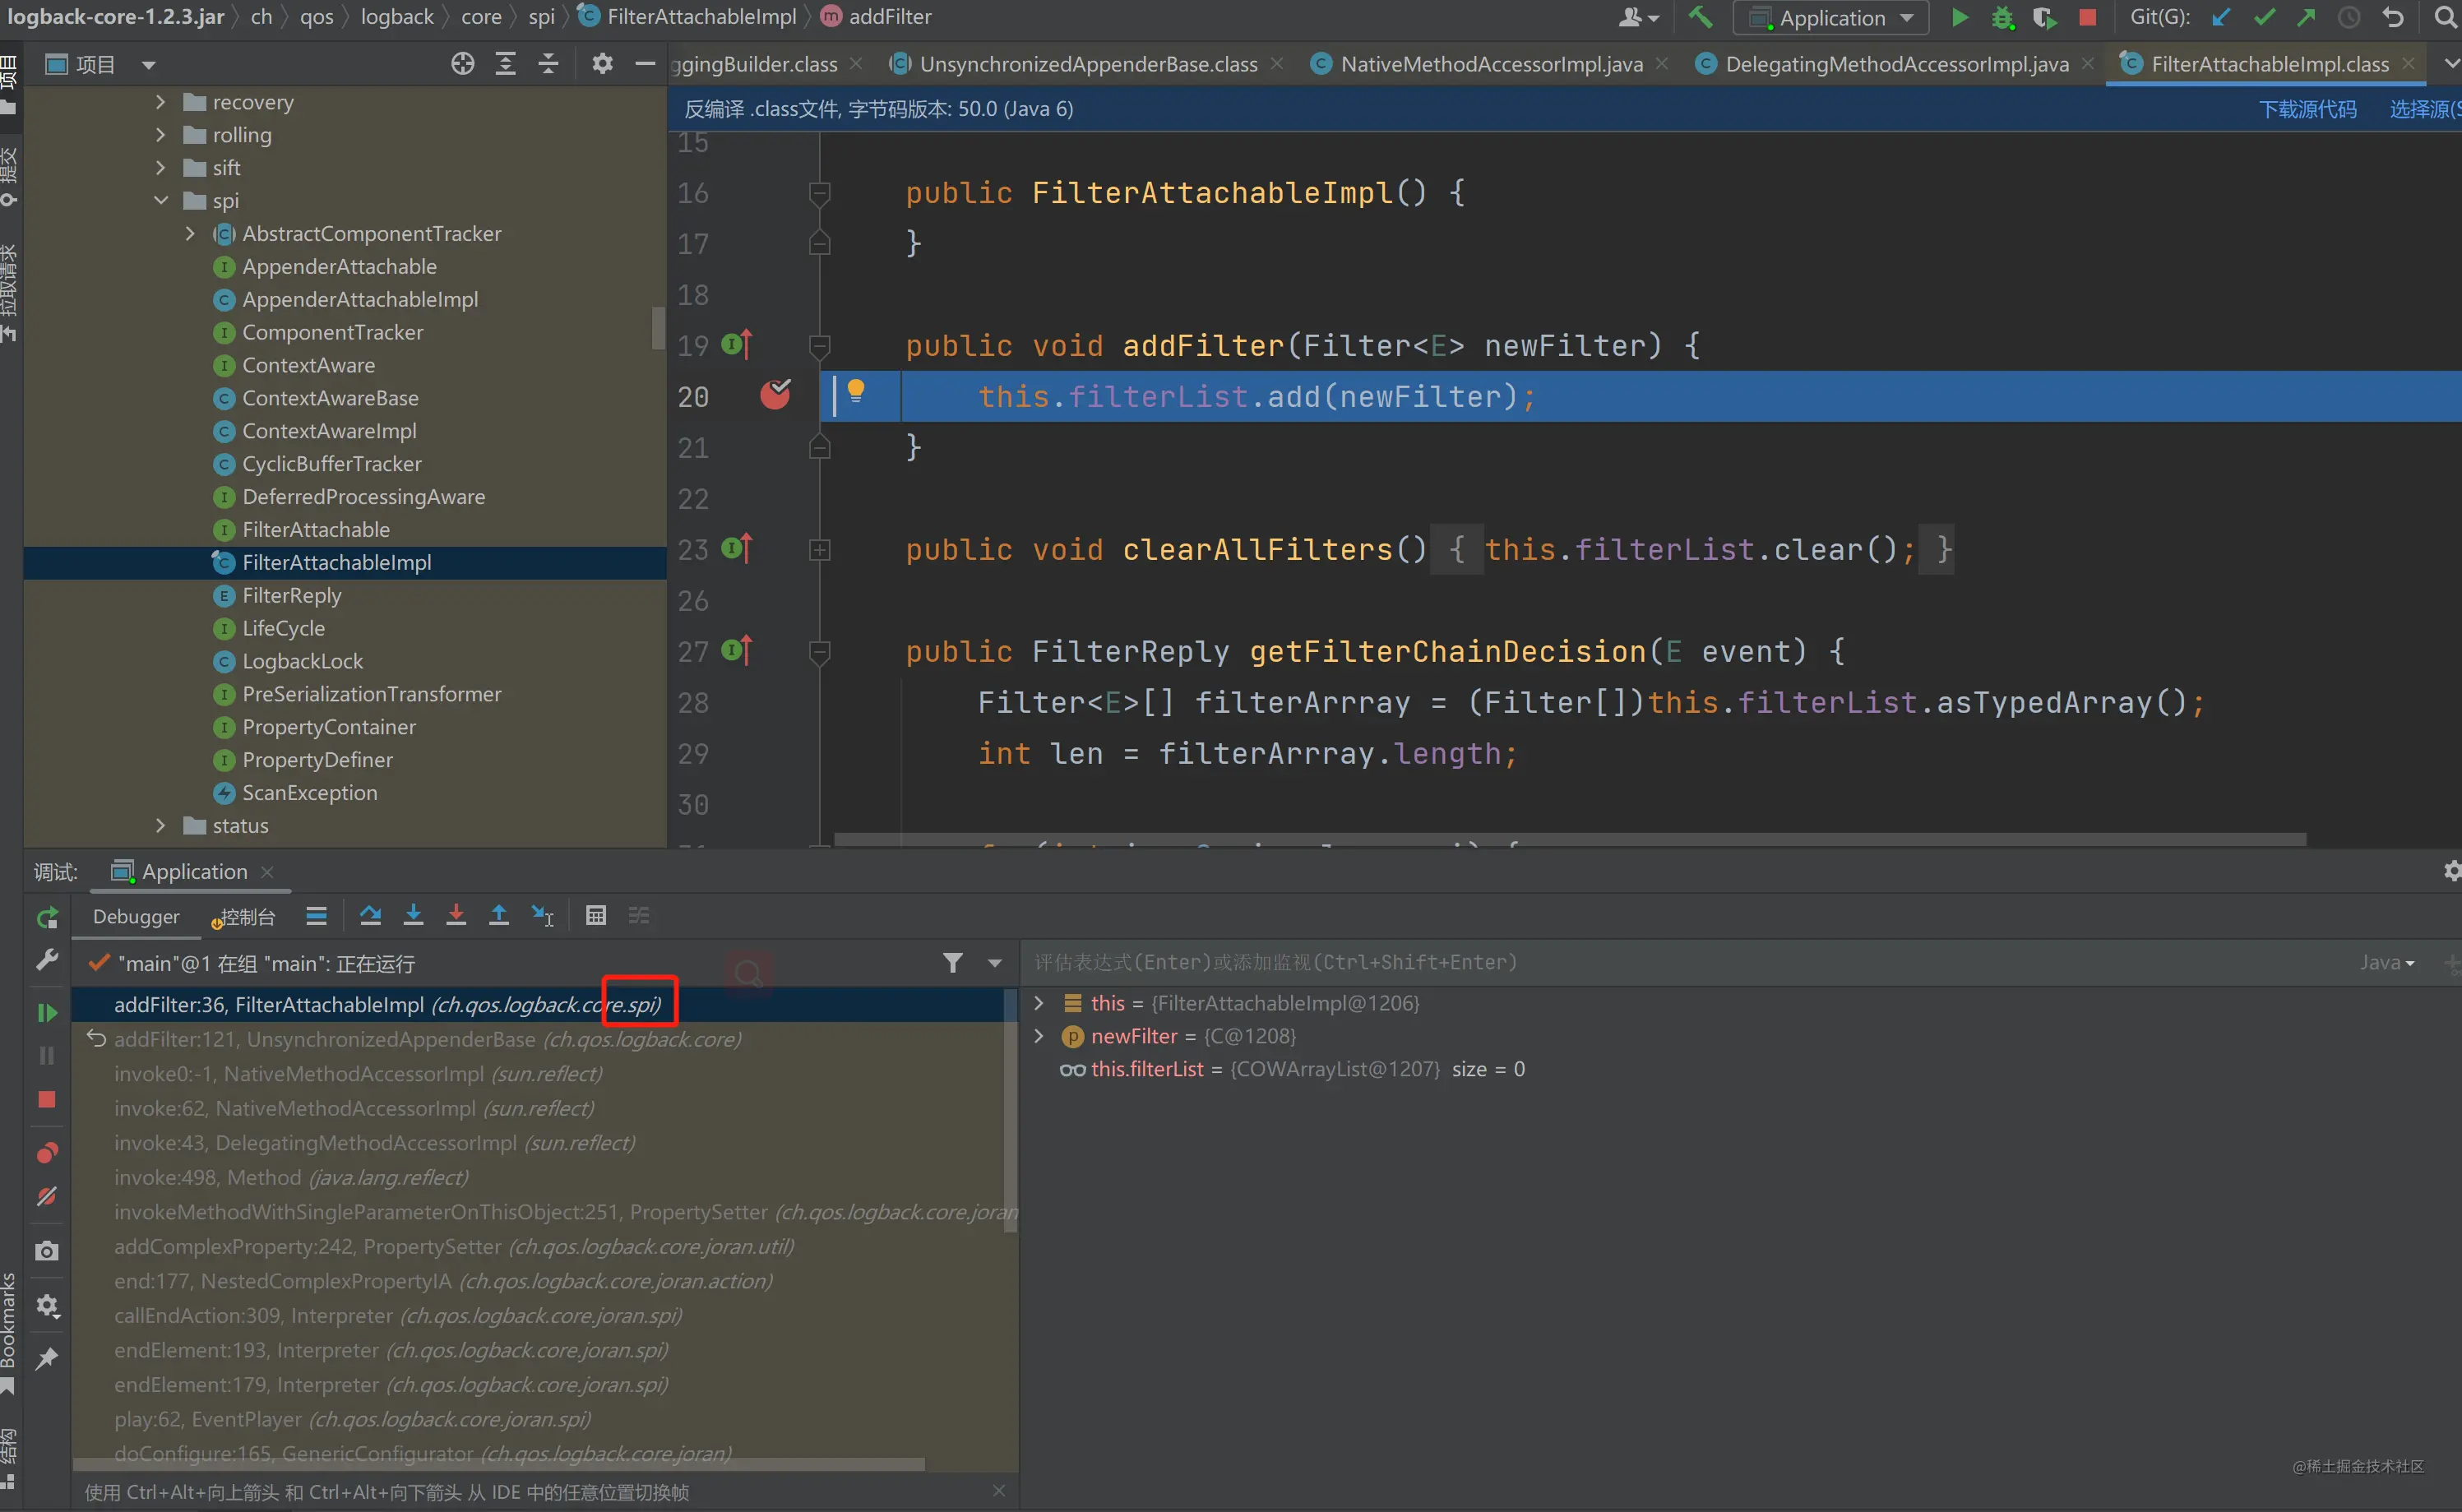Open the project view mode dropdown
2462x1512 pixels.
point(149,65)
